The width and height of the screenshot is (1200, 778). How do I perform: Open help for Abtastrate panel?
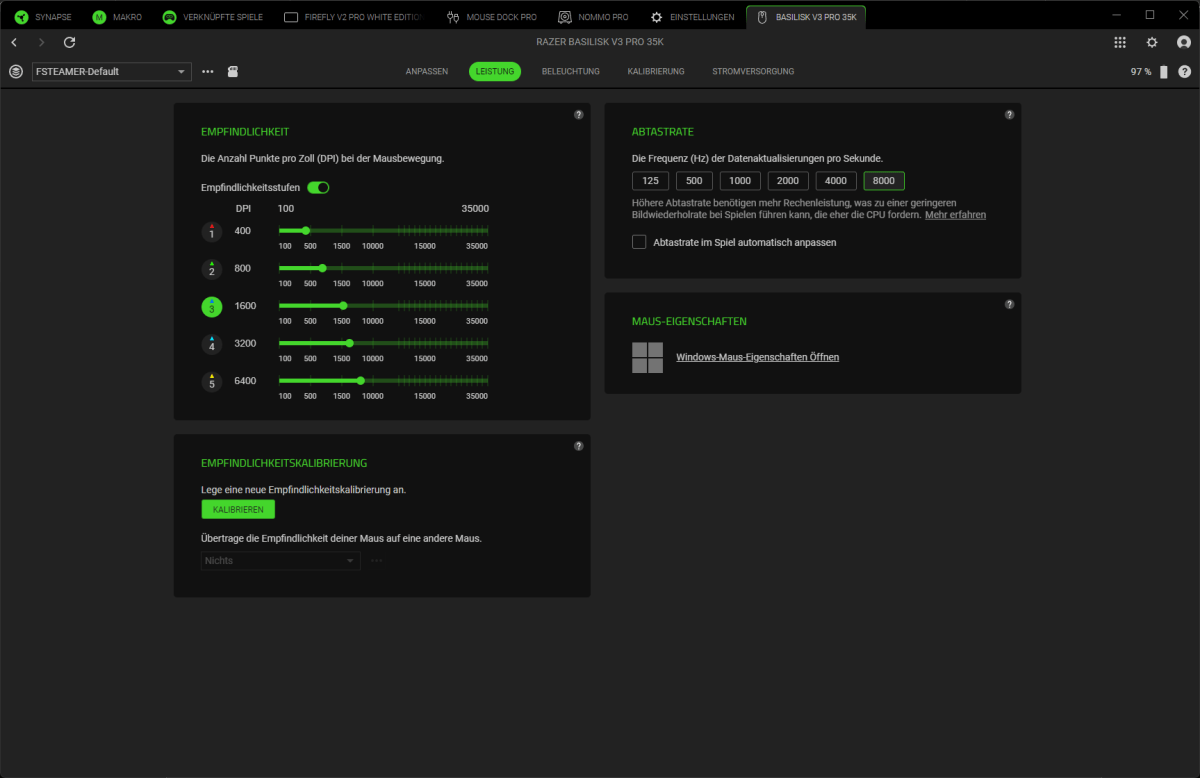[1009, 115]
